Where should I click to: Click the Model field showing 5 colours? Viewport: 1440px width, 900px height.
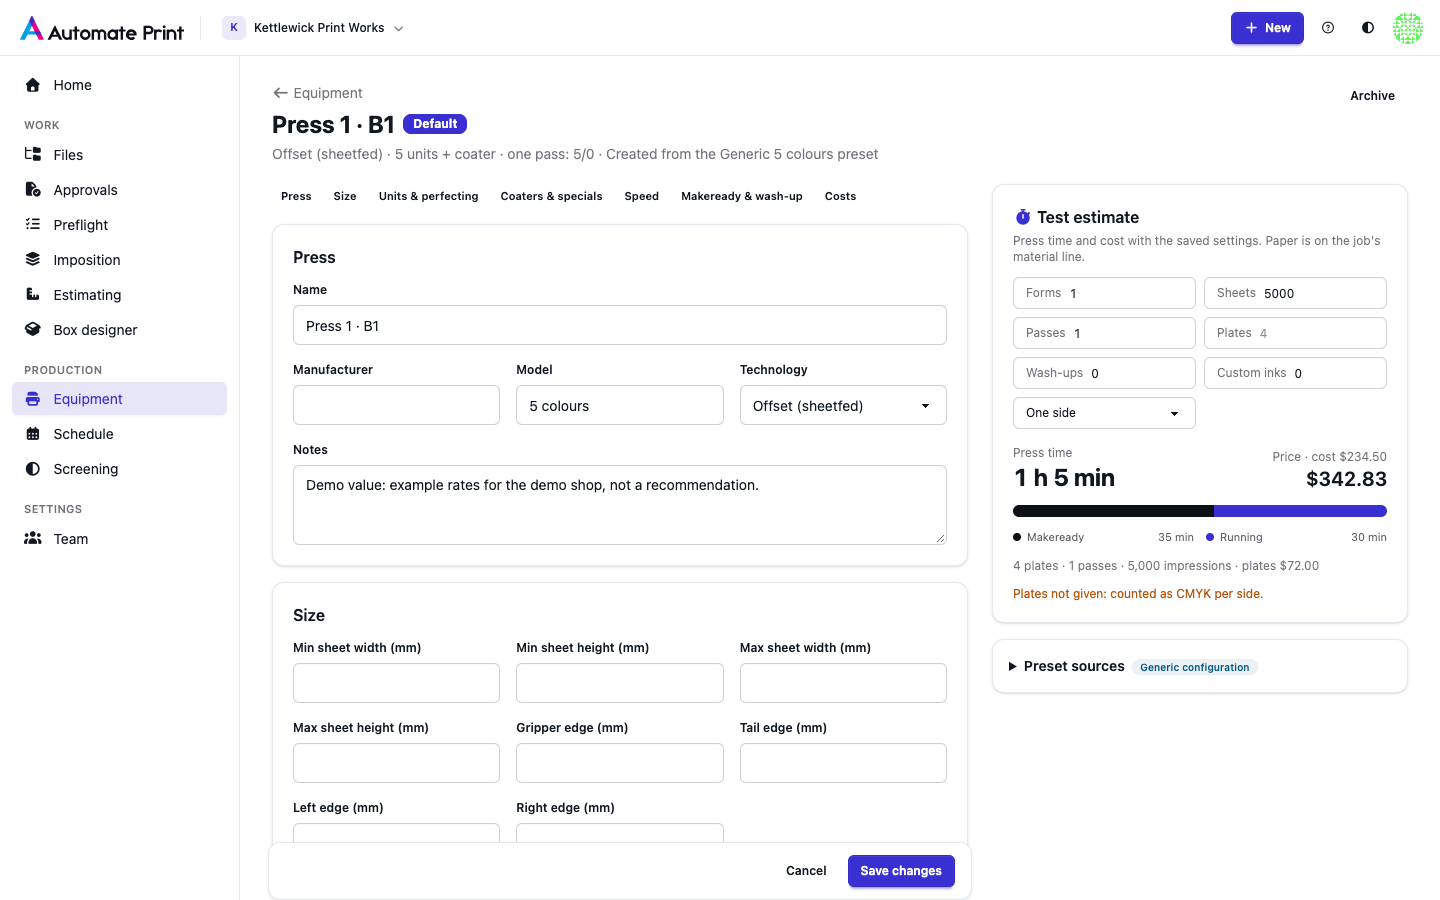coord(620,405)
